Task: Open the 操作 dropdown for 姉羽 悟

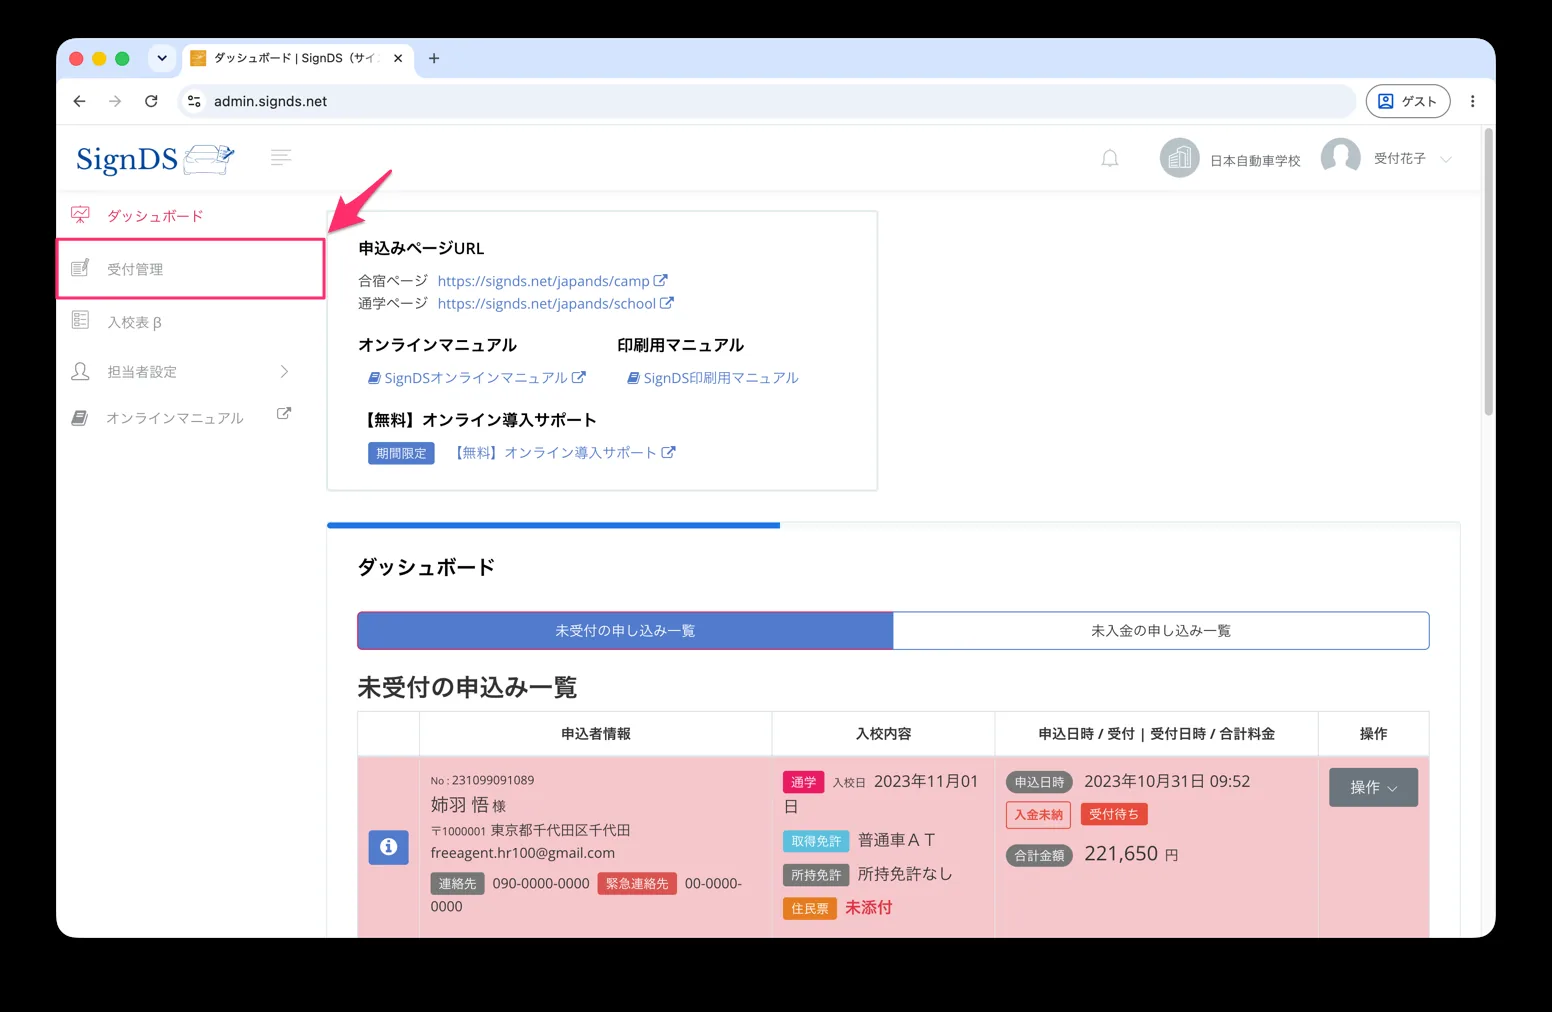Action: (1373, 787)
